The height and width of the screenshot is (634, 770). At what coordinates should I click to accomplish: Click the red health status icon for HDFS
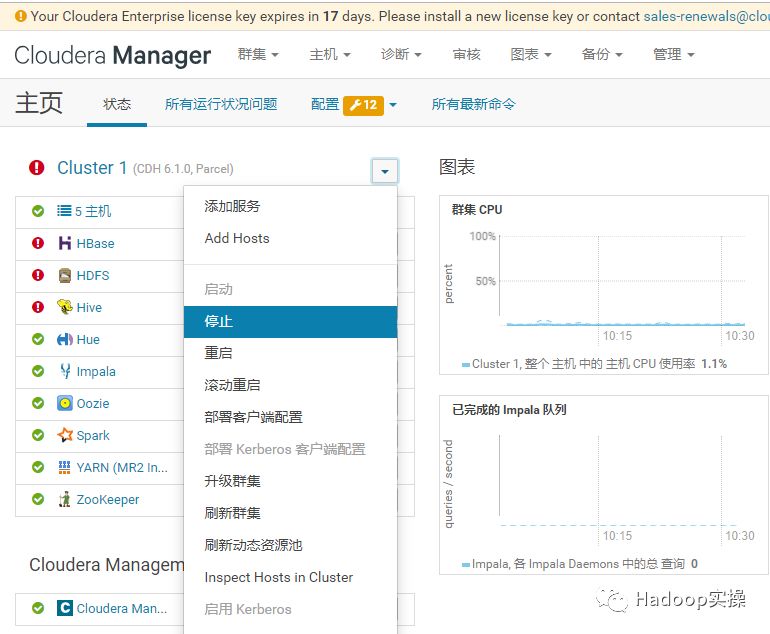coord(38,275)
